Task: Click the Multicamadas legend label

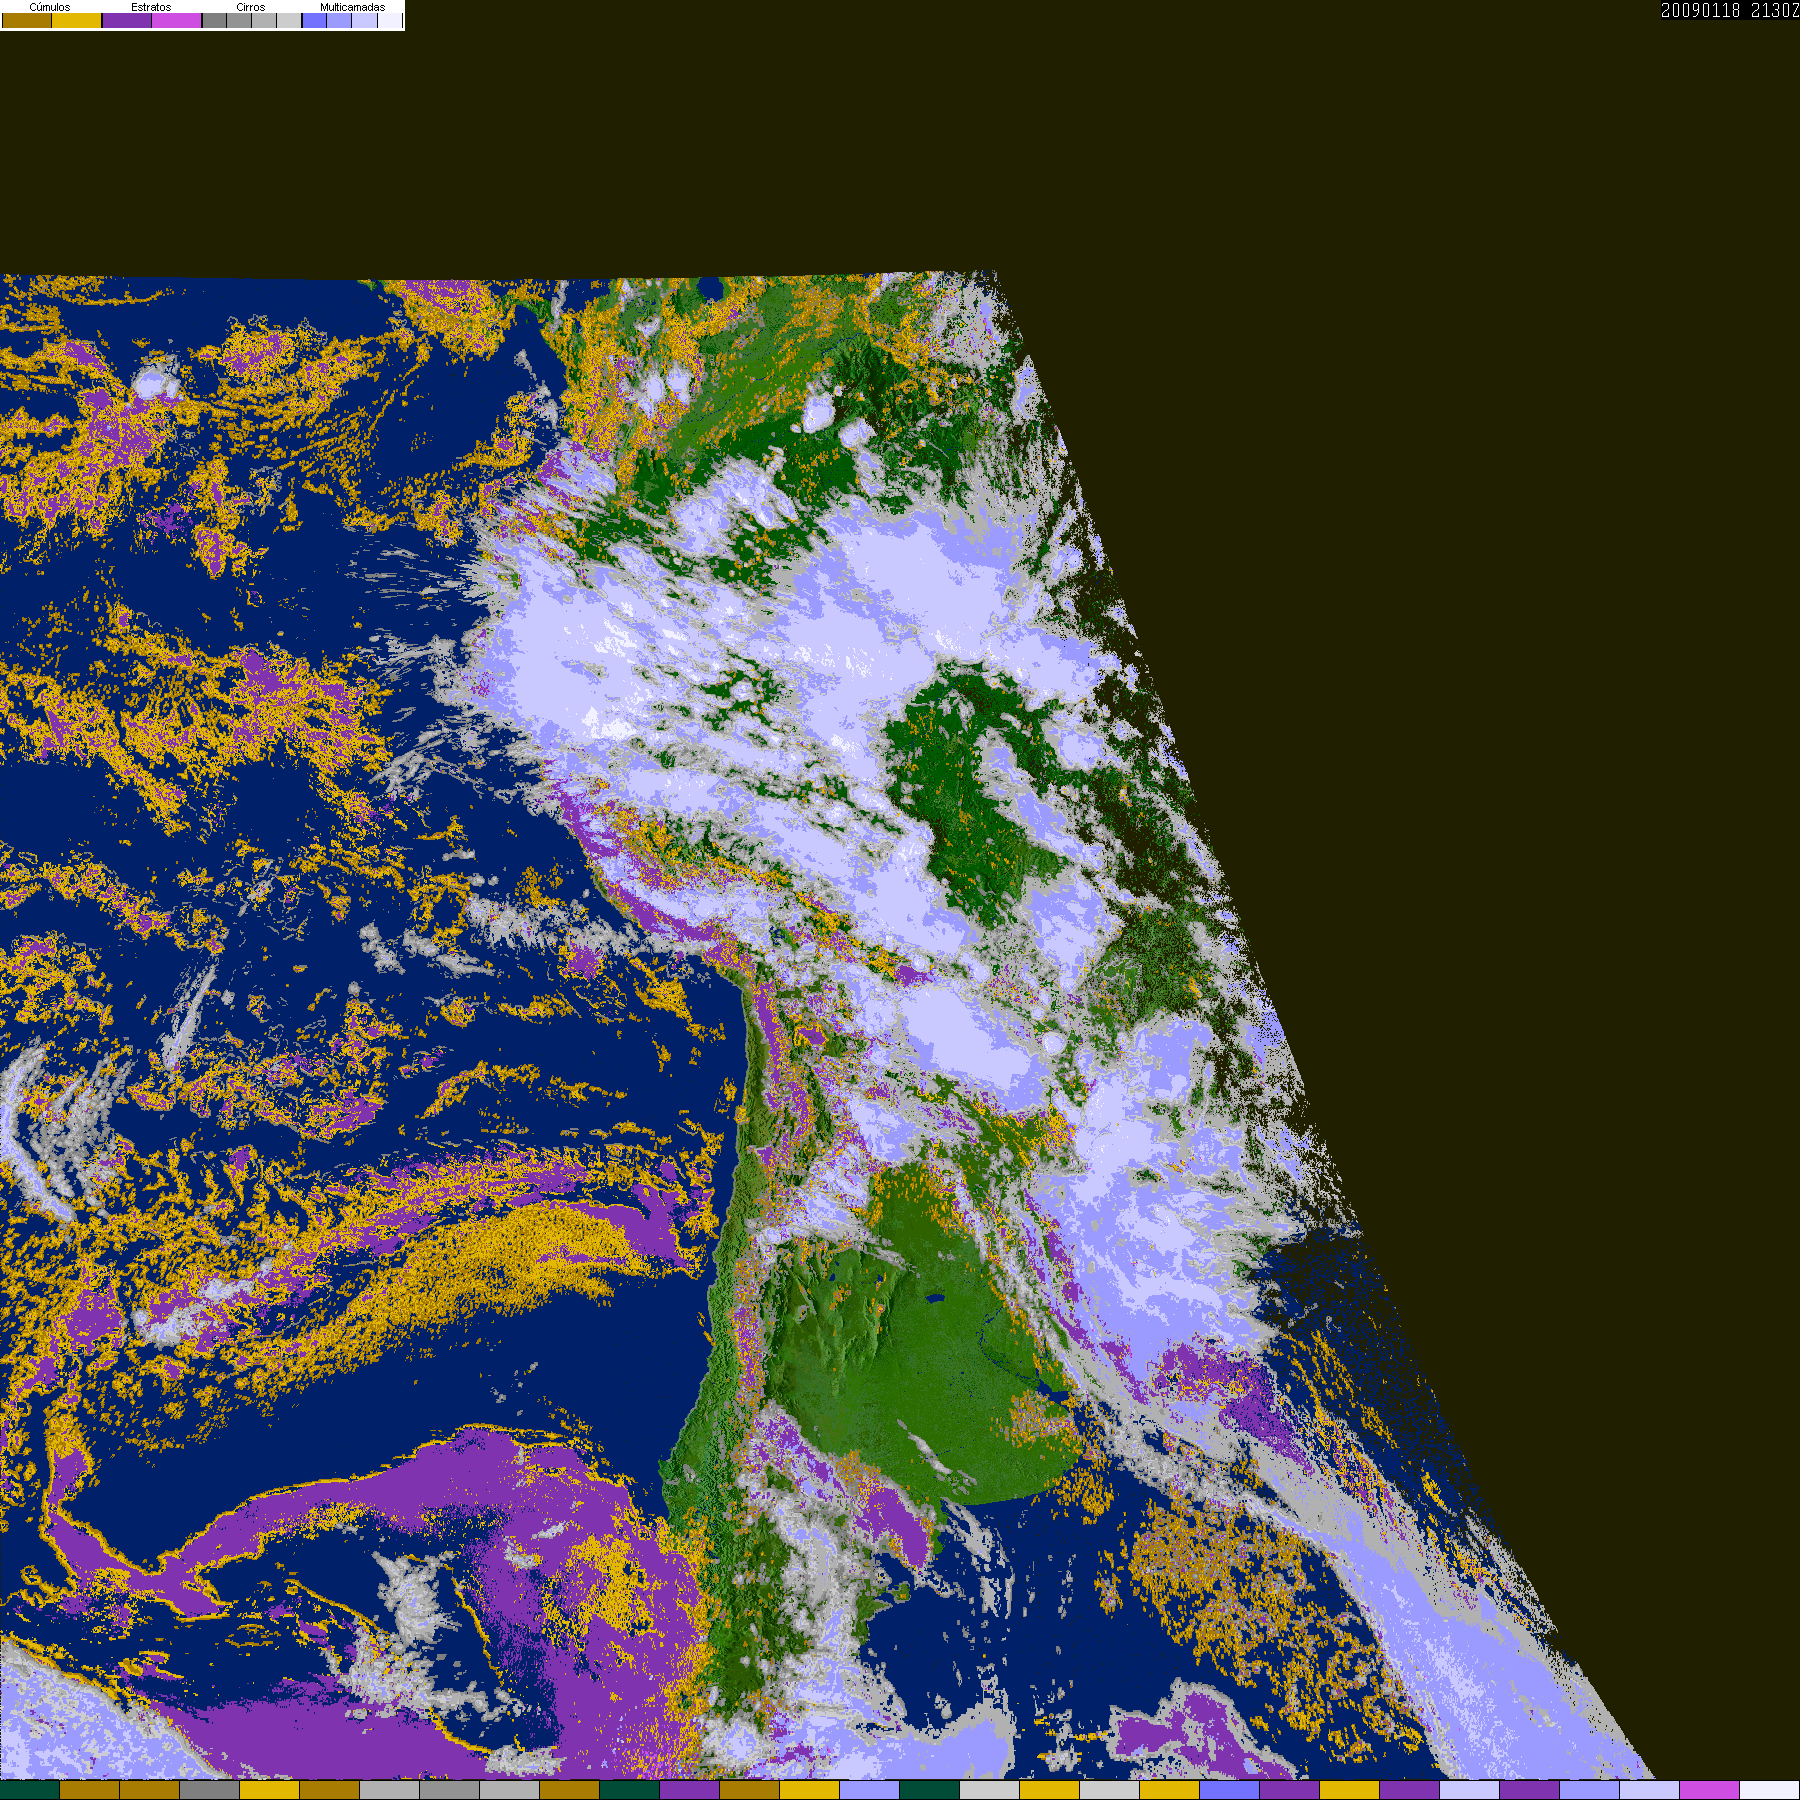Action: click(352, 7)
